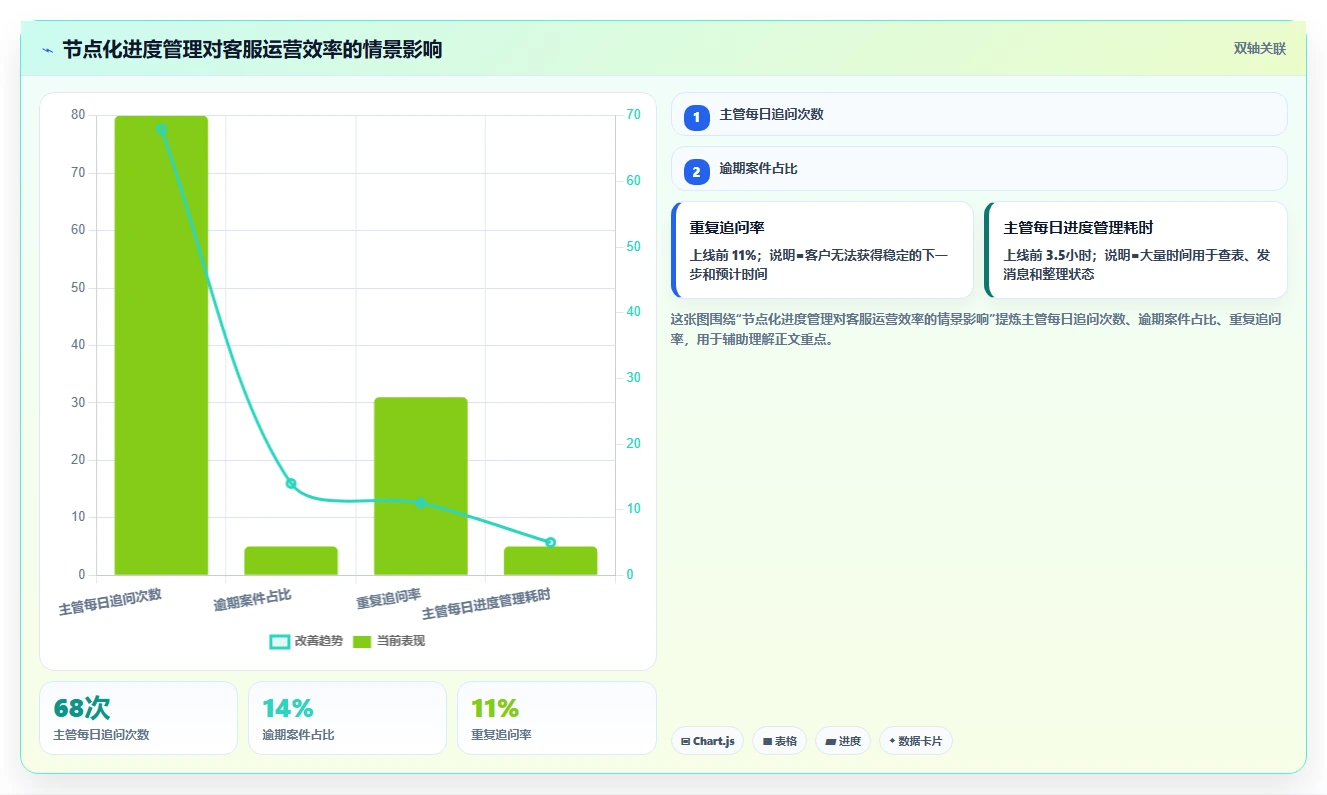This screenshot has height=795, width=1327.
Task: Click the tallest bar for 主管每日追问次数
Action: pyautogui.click(x=161, y=345)
